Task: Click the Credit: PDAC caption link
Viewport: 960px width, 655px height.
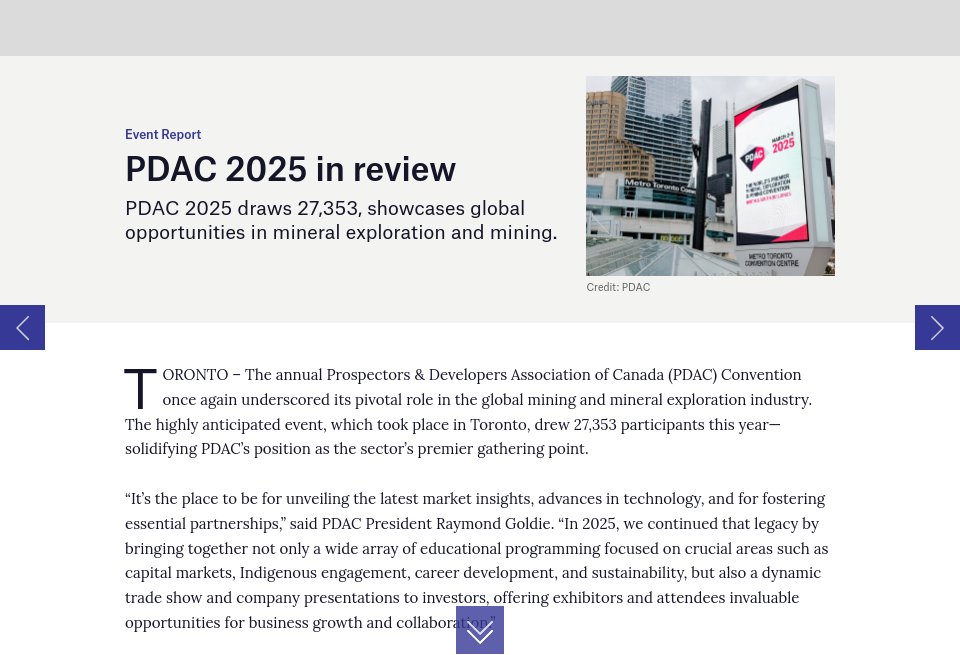Action: pyautogui.click(x=618, y=287)
